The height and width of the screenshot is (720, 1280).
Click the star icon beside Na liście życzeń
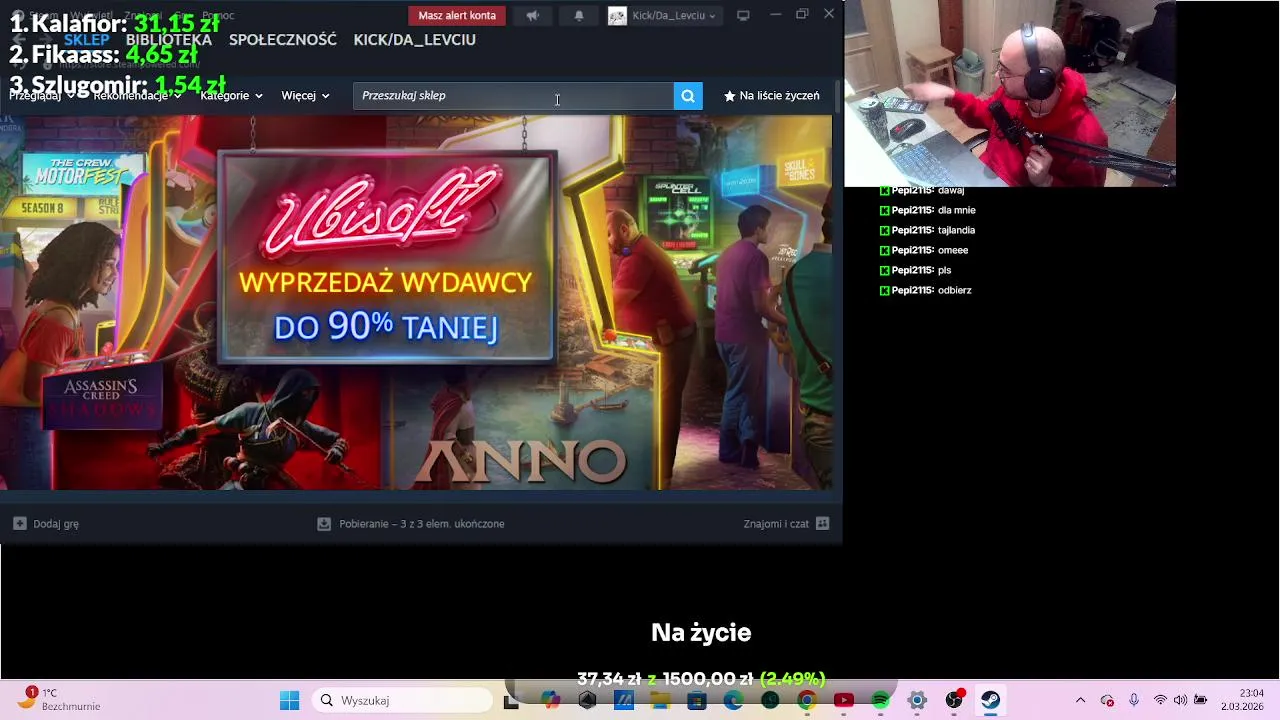tap(729, 96)
